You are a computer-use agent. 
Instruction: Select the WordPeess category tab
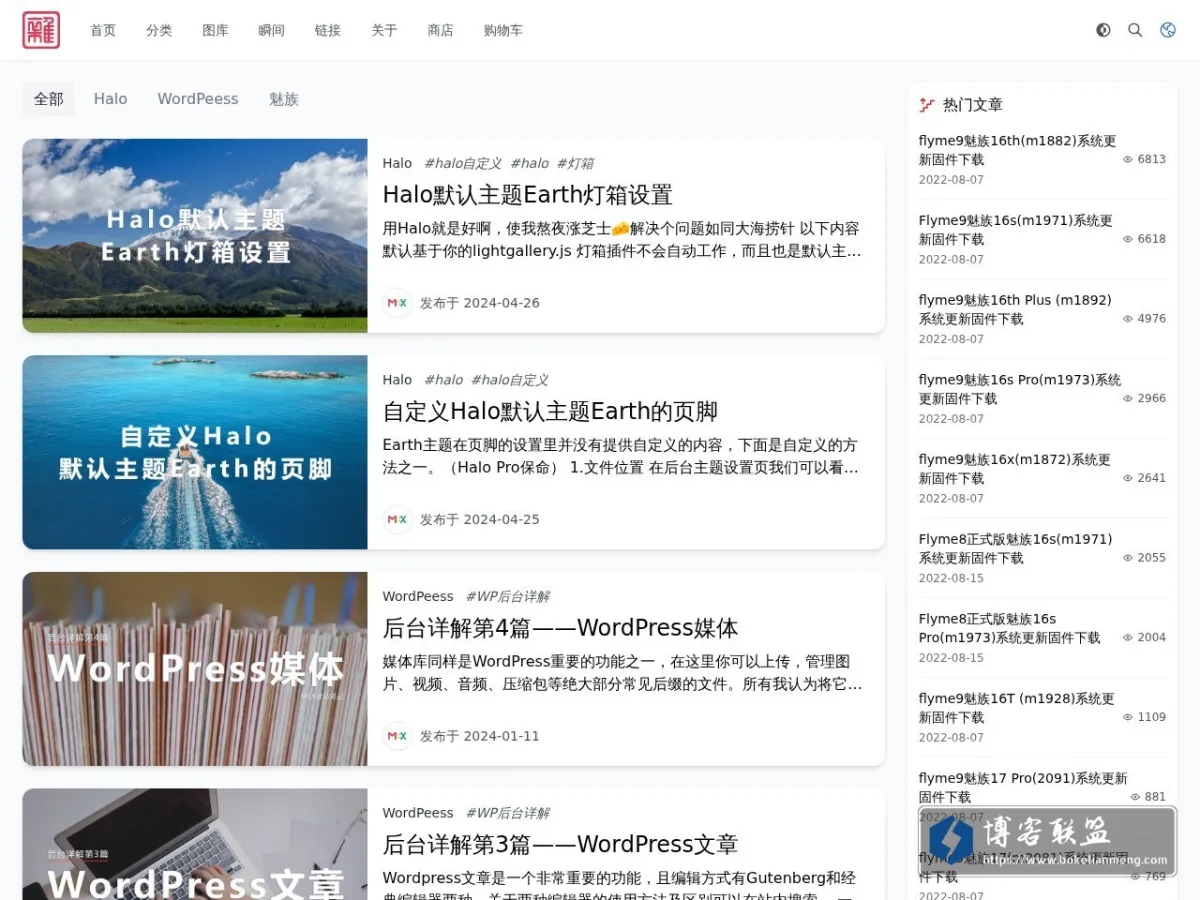point(198,99)
